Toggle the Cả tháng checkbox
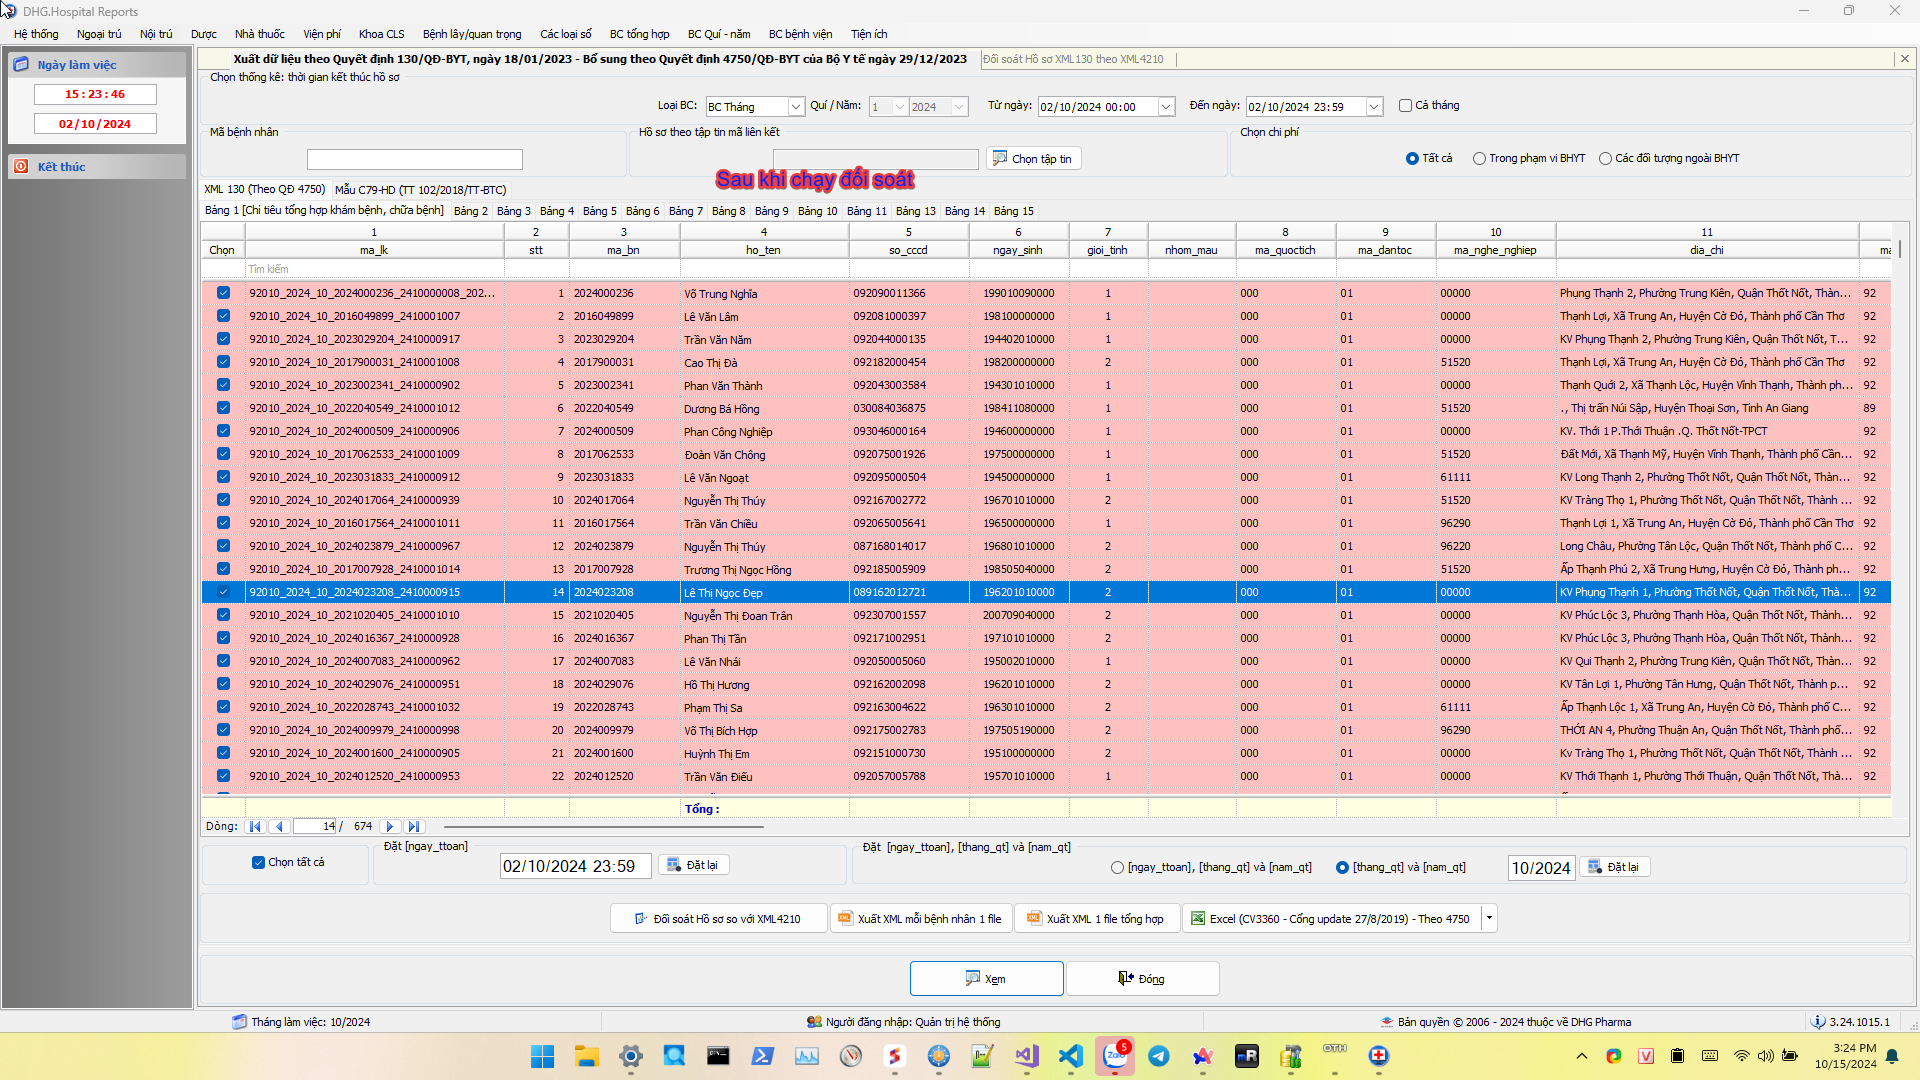This screenshot has width=1920, height=1080. coord(1405,106)
